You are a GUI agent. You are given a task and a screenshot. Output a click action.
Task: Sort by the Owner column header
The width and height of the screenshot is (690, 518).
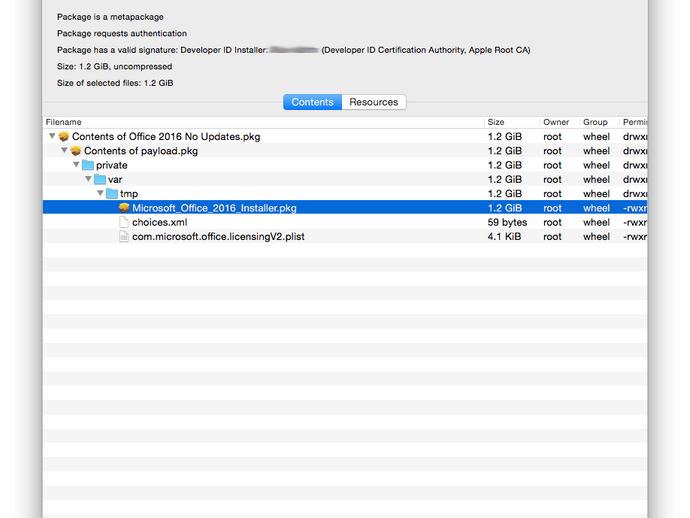pyautogui.click(x=559, y=122)
